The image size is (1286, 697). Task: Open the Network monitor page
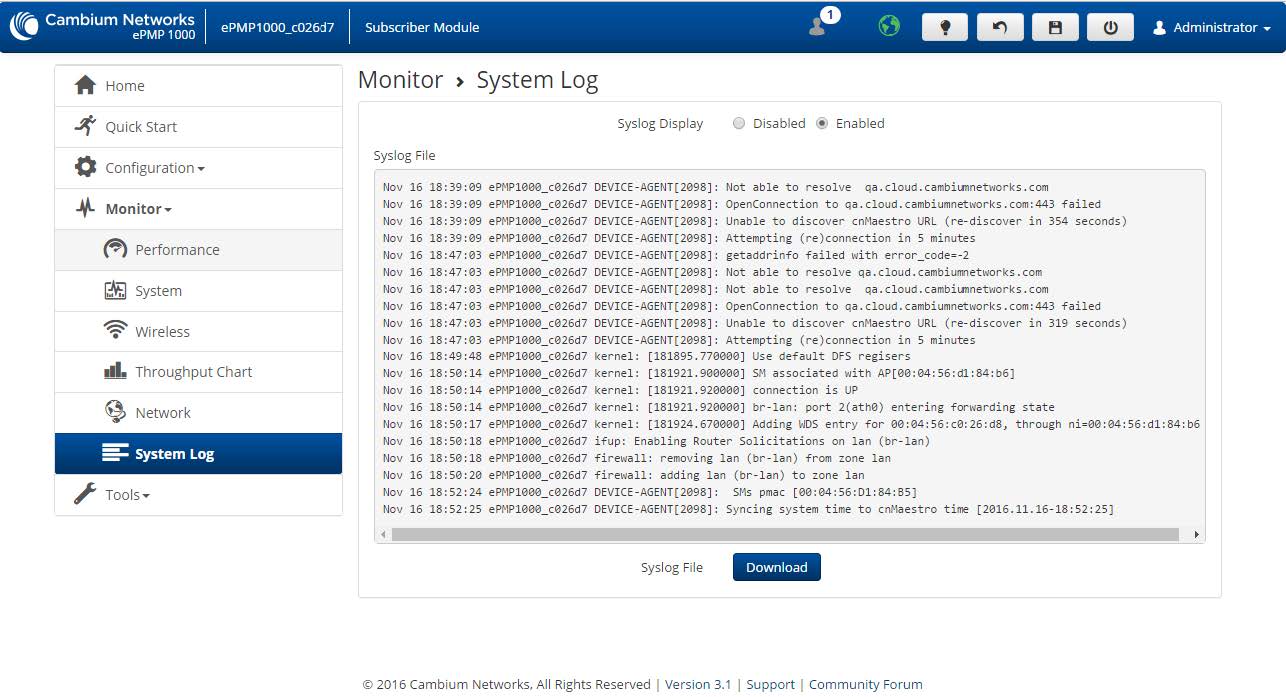(198, 413)
